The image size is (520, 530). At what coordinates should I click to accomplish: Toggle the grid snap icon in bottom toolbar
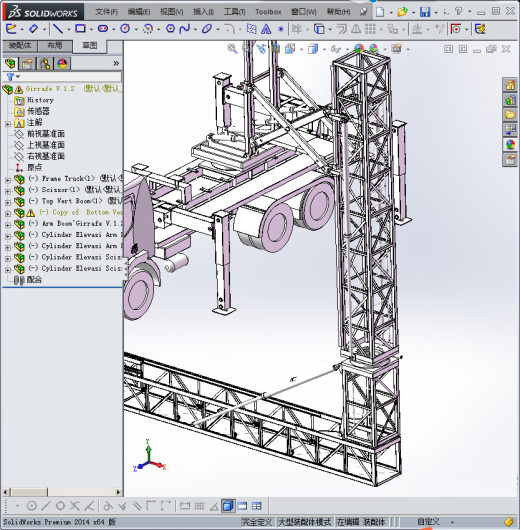pyautogui.click(x=199, y=506)
